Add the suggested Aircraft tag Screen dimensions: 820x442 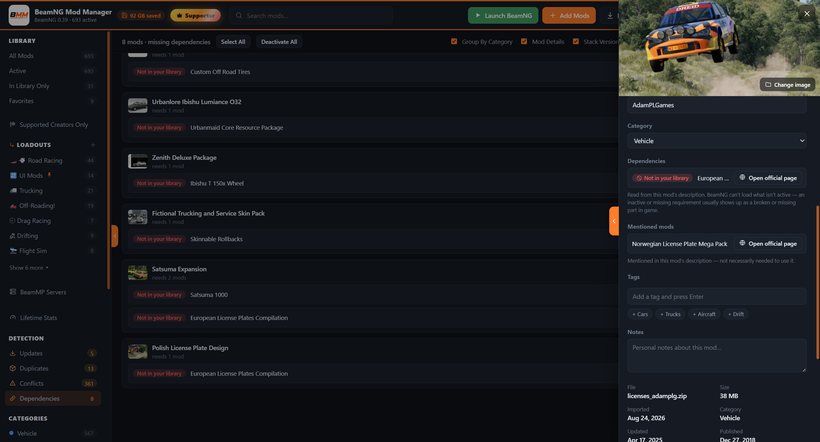coord(704,314)
